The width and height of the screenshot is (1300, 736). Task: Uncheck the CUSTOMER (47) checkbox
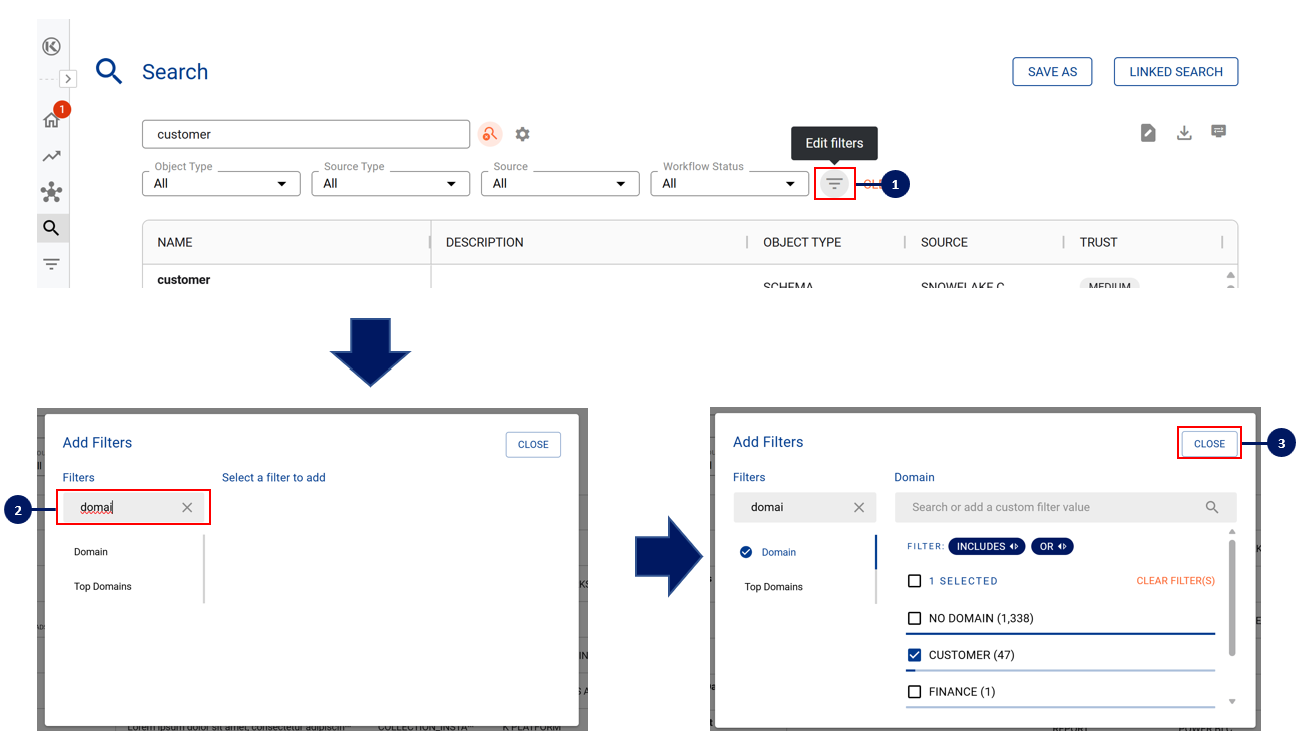point(914,655)
